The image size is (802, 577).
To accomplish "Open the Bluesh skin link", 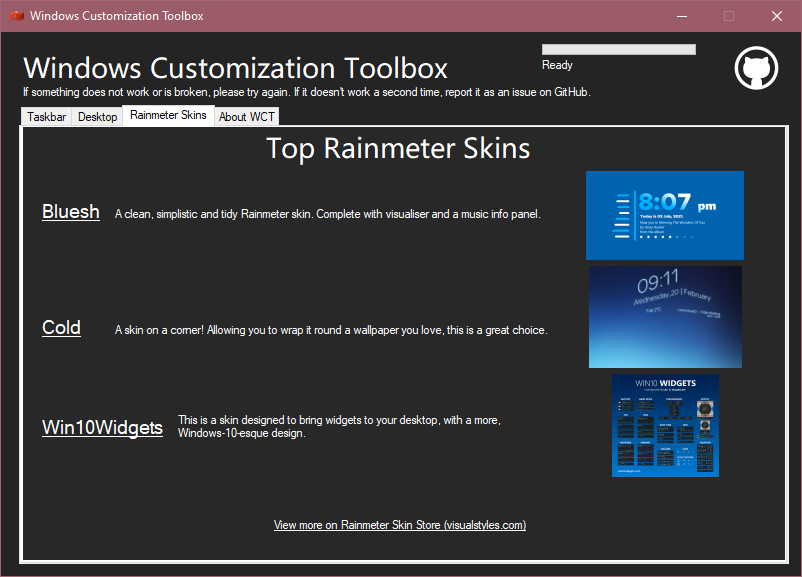I will [70, 211].
